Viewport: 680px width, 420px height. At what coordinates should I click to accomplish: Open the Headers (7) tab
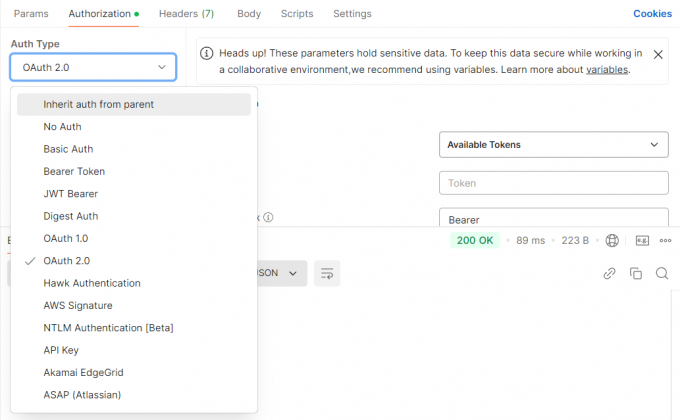(186, 14)
